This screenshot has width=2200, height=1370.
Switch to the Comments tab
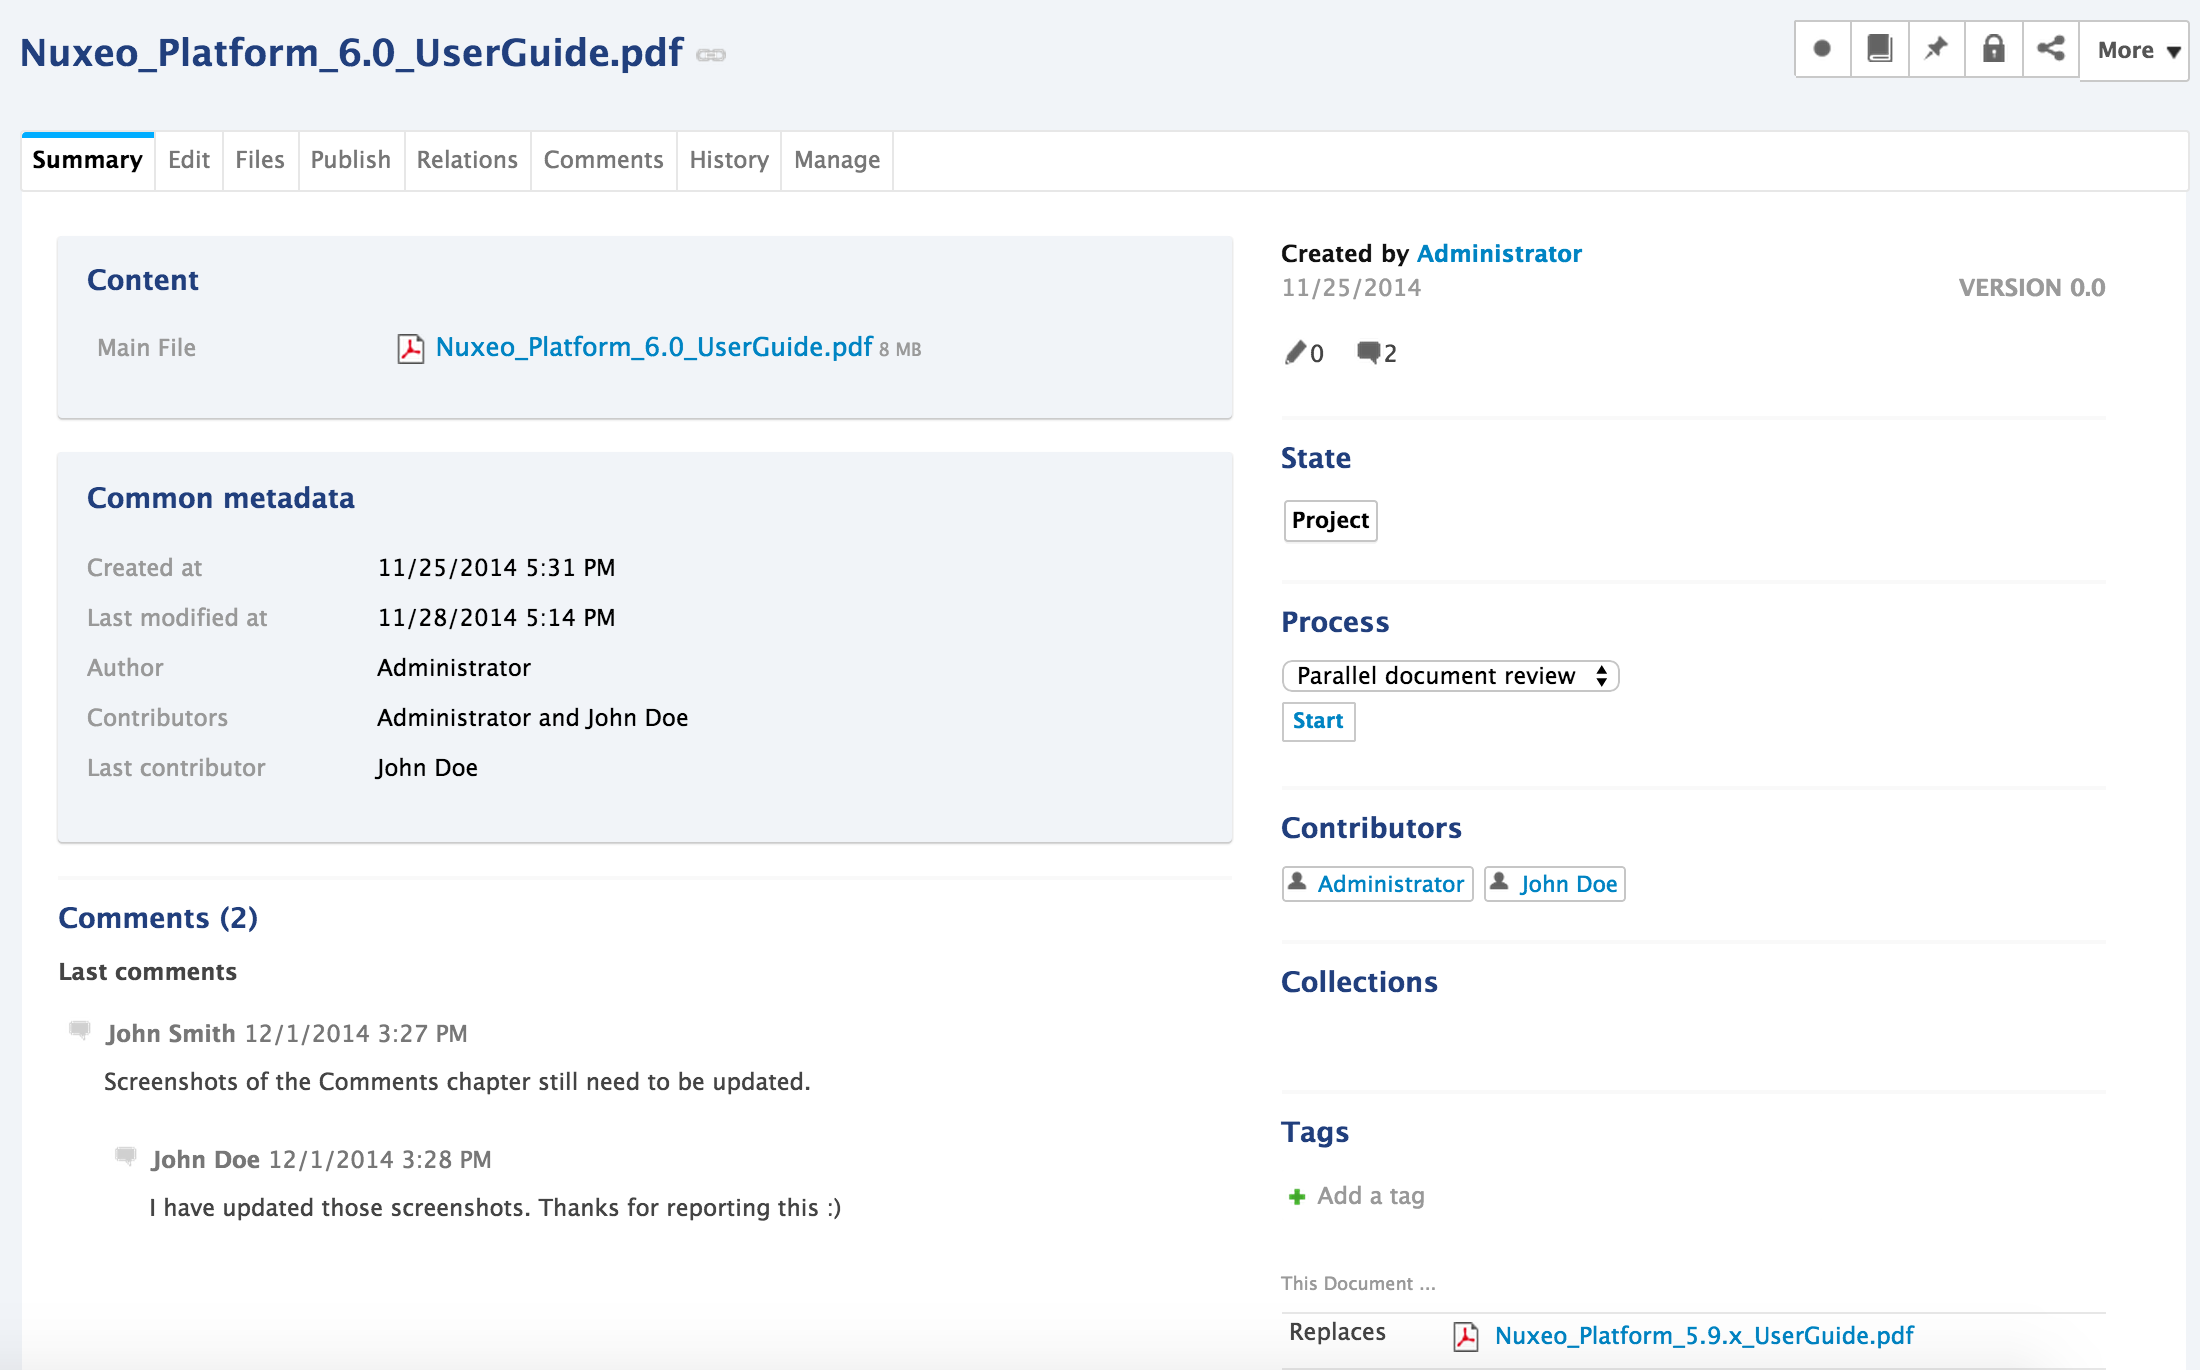coord(604,160)
